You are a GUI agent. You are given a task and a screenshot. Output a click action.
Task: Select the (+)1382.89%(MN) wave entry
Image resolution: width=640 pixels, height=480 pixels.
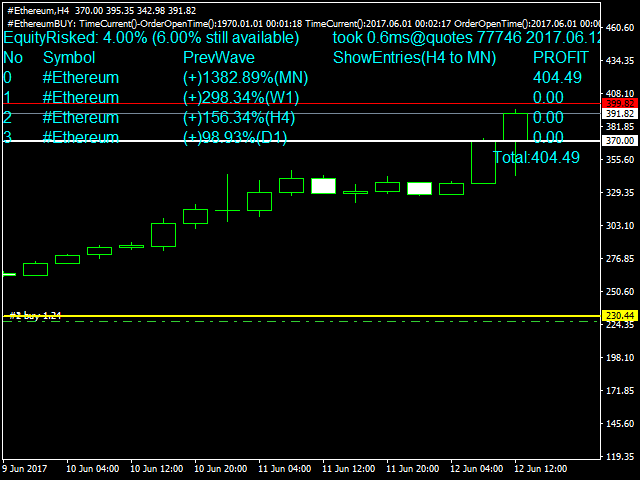[246, 78]
